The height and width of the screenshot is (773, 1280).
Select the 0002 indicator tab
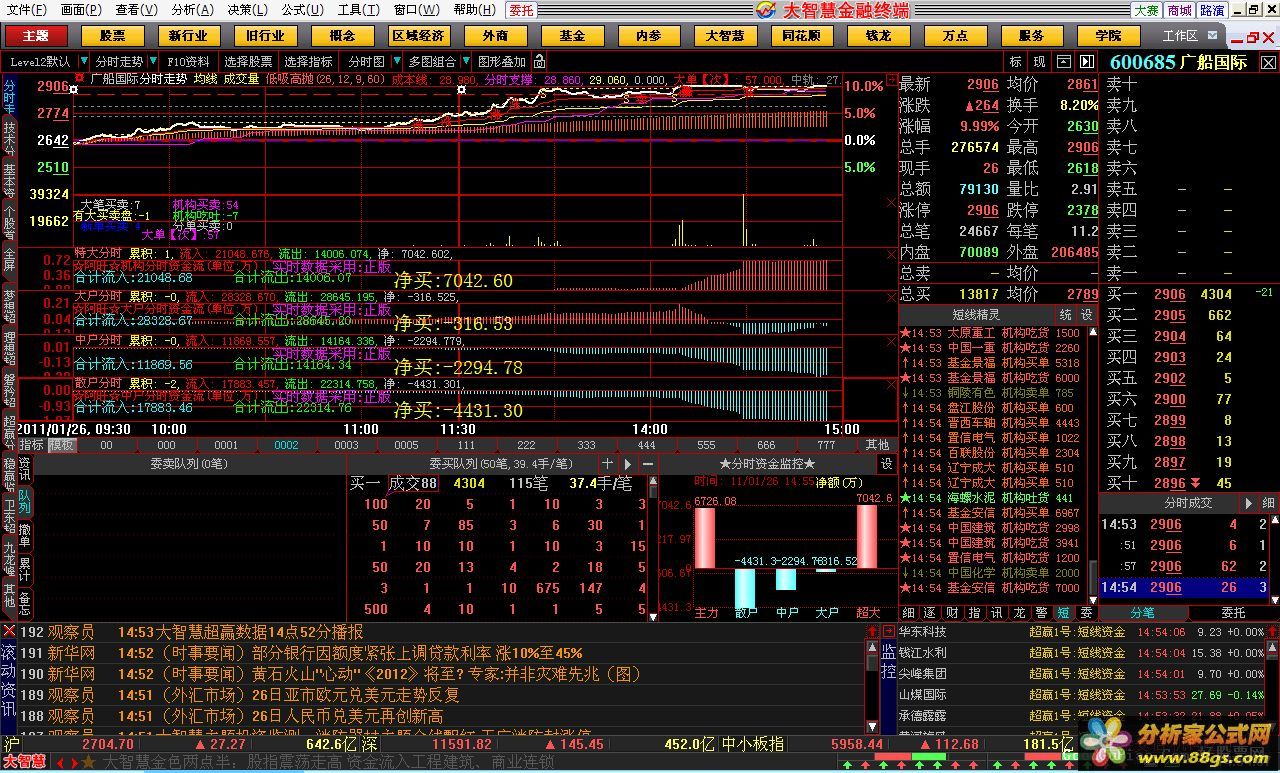click(x=286, y=445)
